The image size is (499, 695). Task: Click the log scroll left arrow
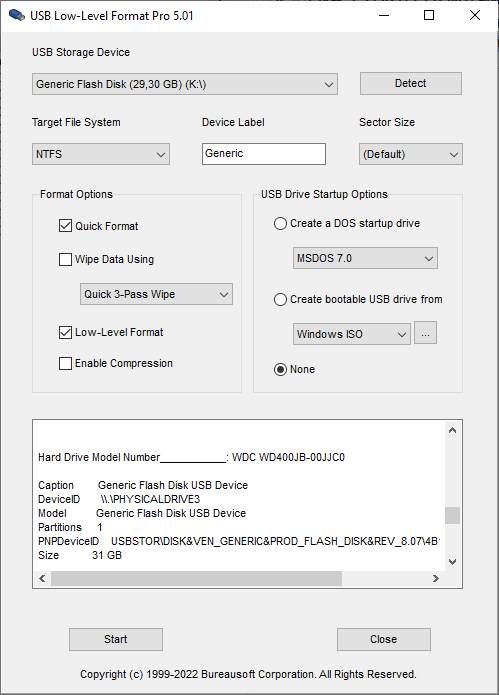[x=42, y=578]
